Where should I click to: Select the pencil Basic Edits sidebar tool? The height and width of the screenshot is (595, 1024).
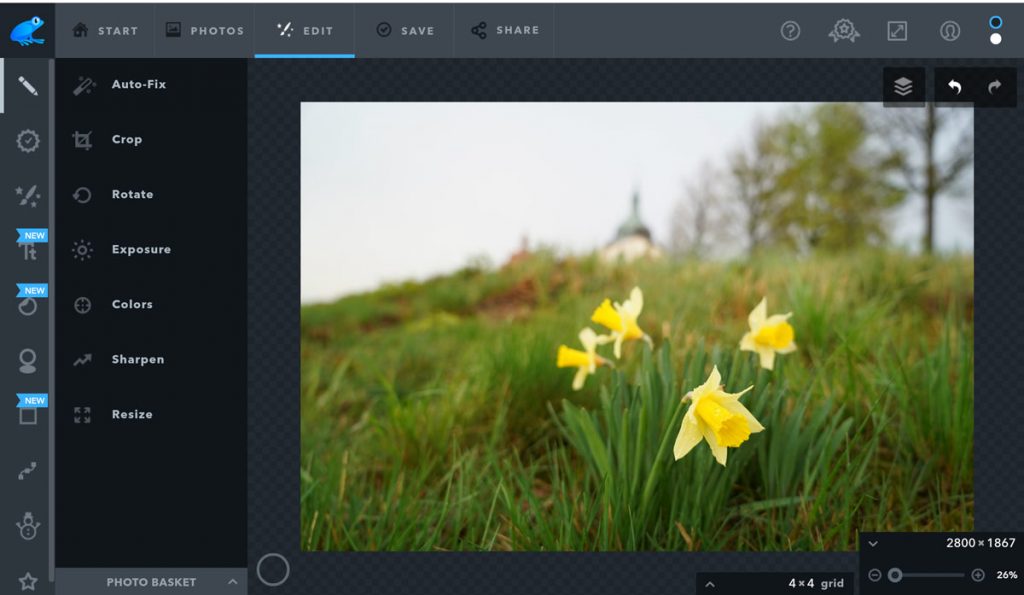coord(28,86)
